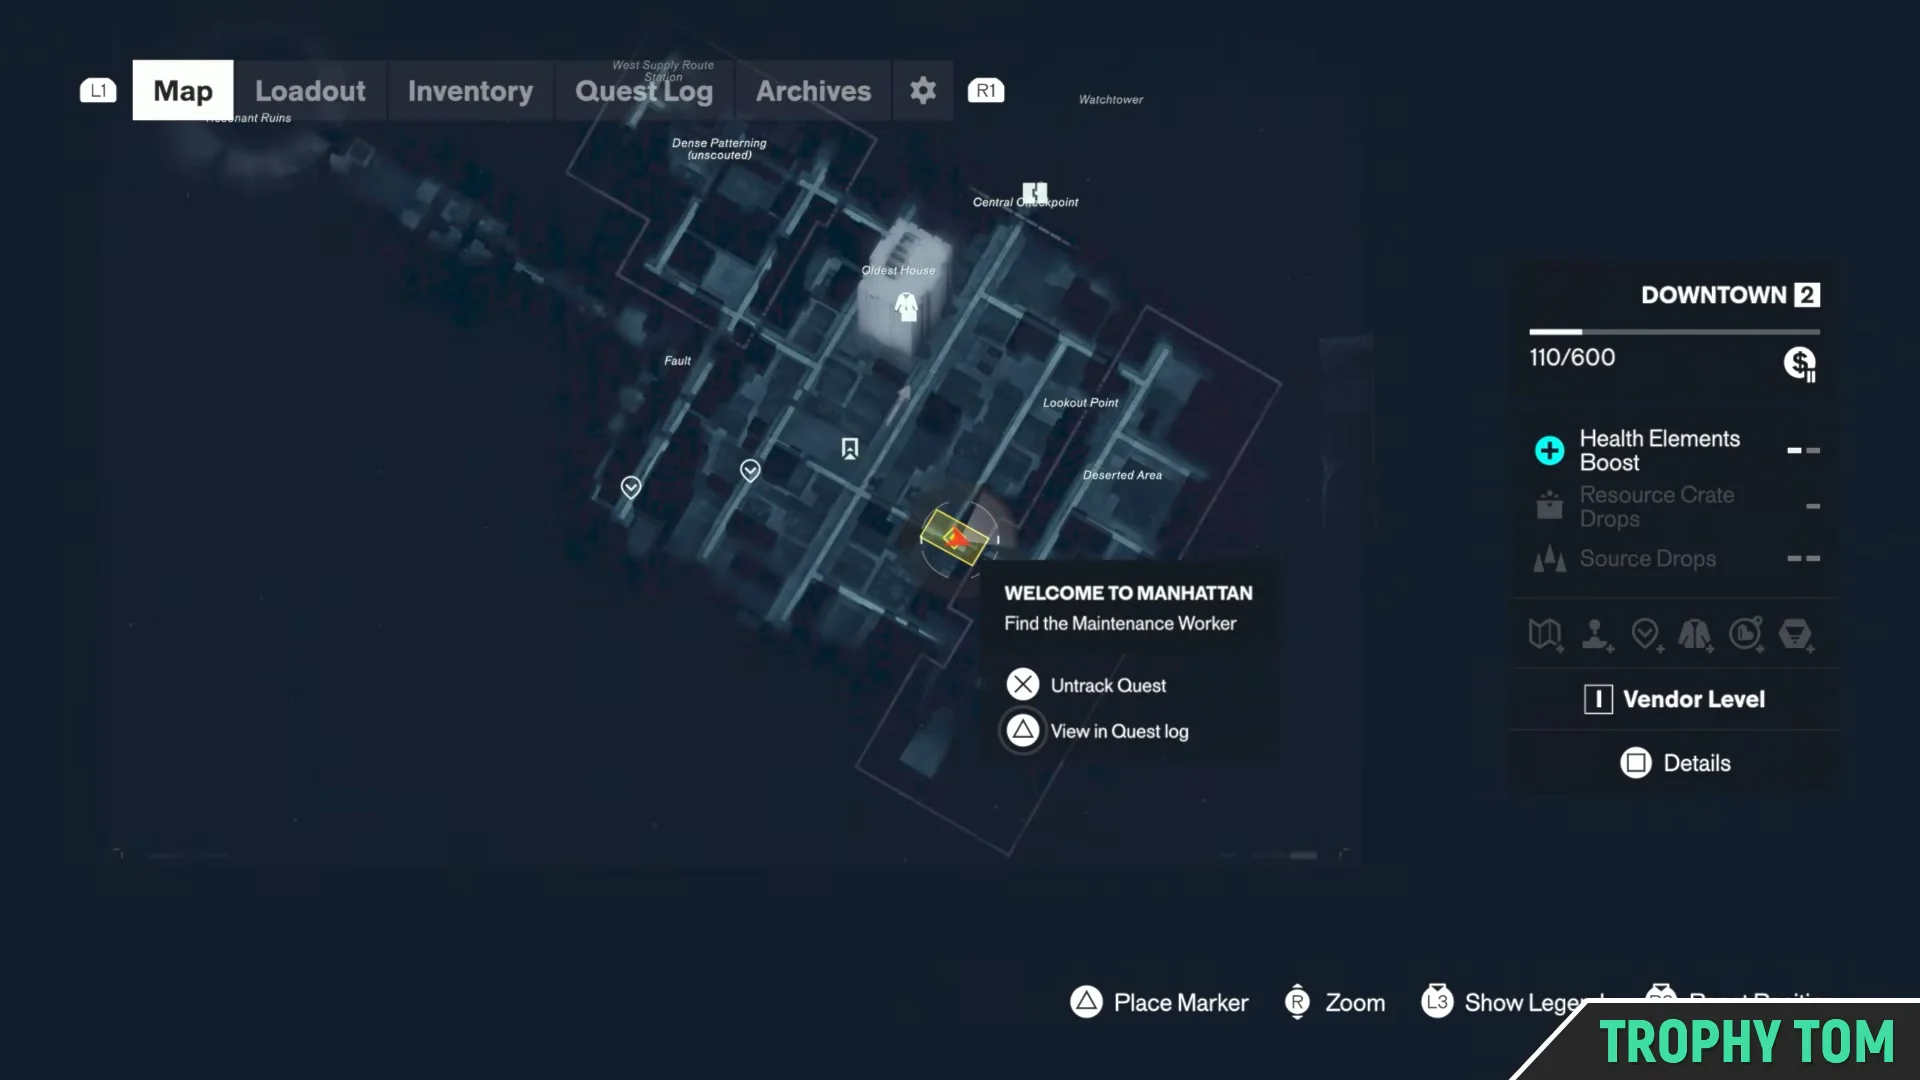Switch to the Inventory tab

point(470,91)
